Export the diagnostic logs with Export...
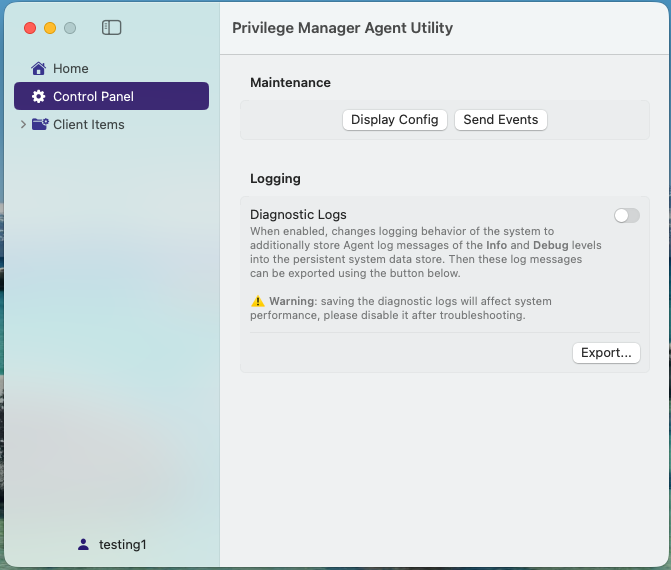This screenshot has width=671, height=570. [x=606, y=353]
